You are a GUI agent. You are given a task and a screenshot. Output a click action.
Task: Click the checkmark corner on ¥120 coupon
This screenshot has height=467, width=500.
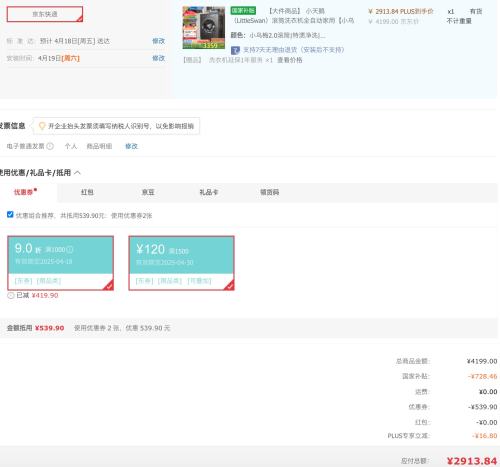tap(229, 285)
